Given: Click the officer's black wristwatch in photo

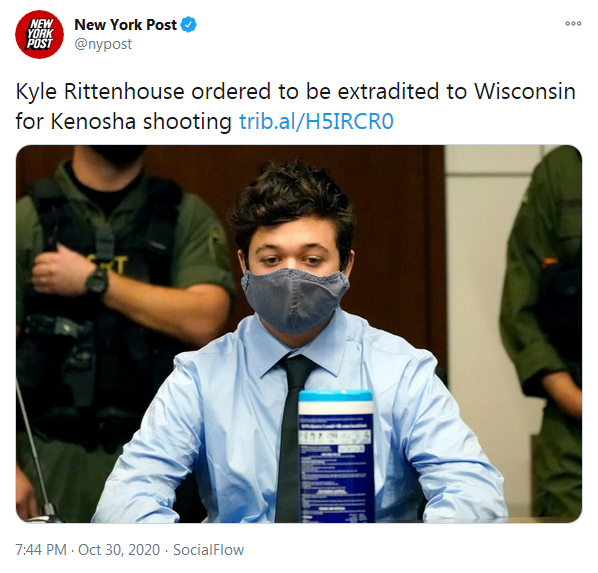Looking at the screenshot, I should click(97, 282).
